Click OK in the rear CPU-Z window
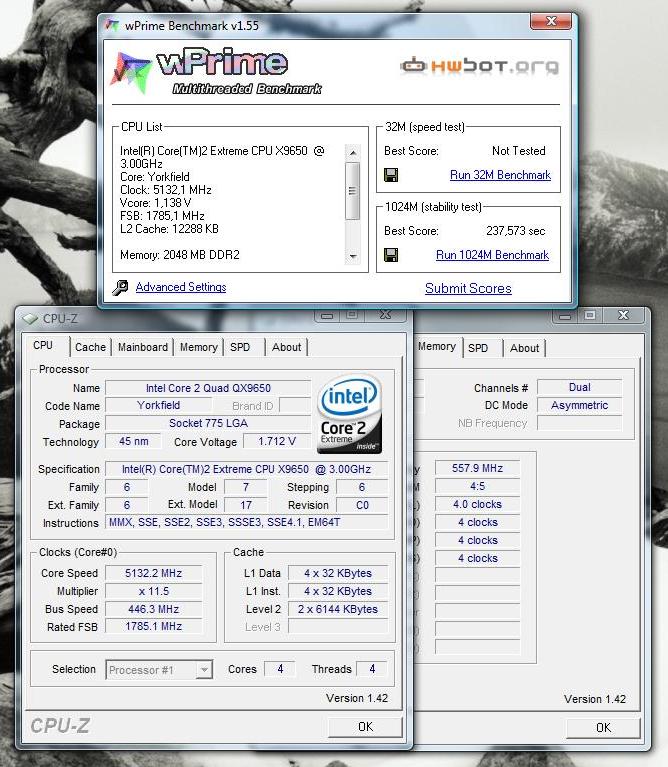This screenshot has height=767, width=668. tap(603, 728)
